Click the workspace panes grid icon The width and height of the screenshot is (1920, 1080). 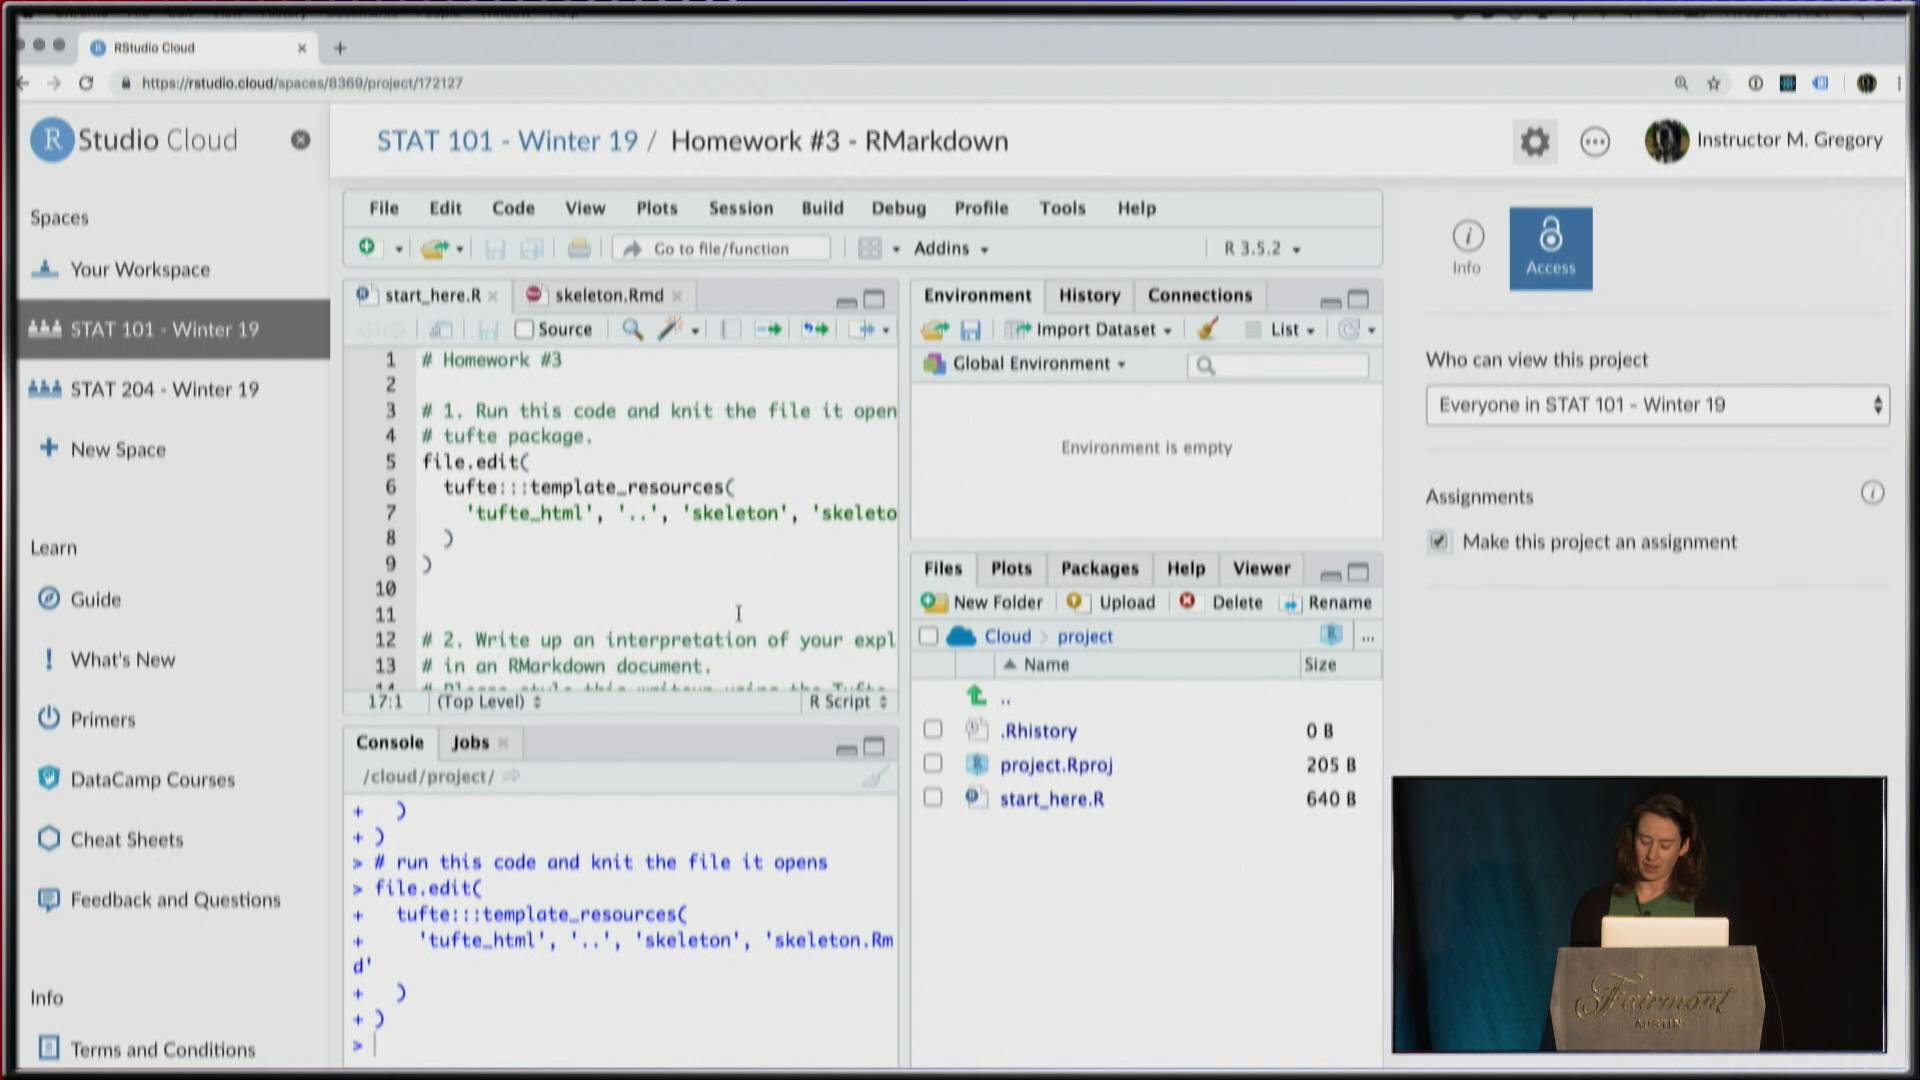870,248
